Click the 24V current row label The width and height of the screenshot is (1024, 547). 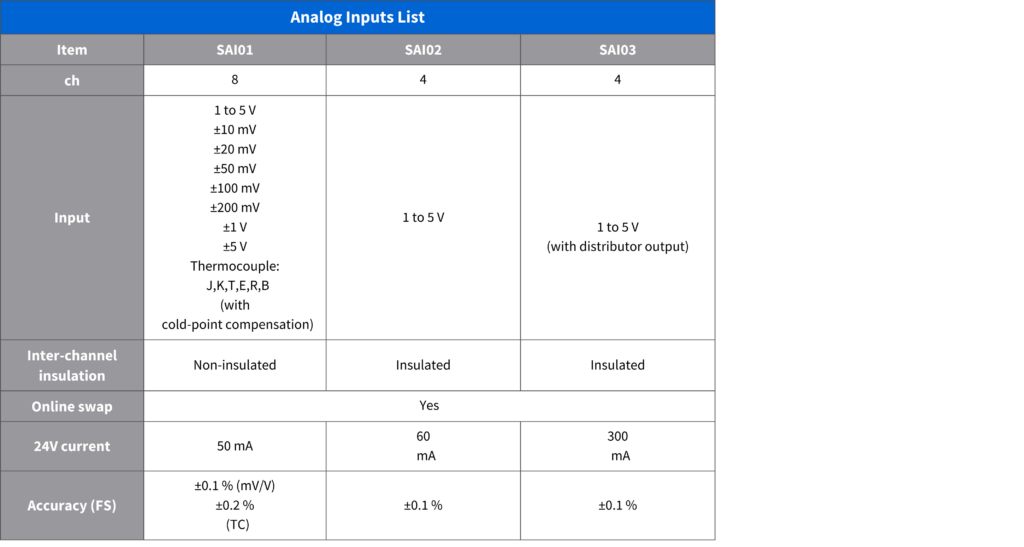[72, 446]
